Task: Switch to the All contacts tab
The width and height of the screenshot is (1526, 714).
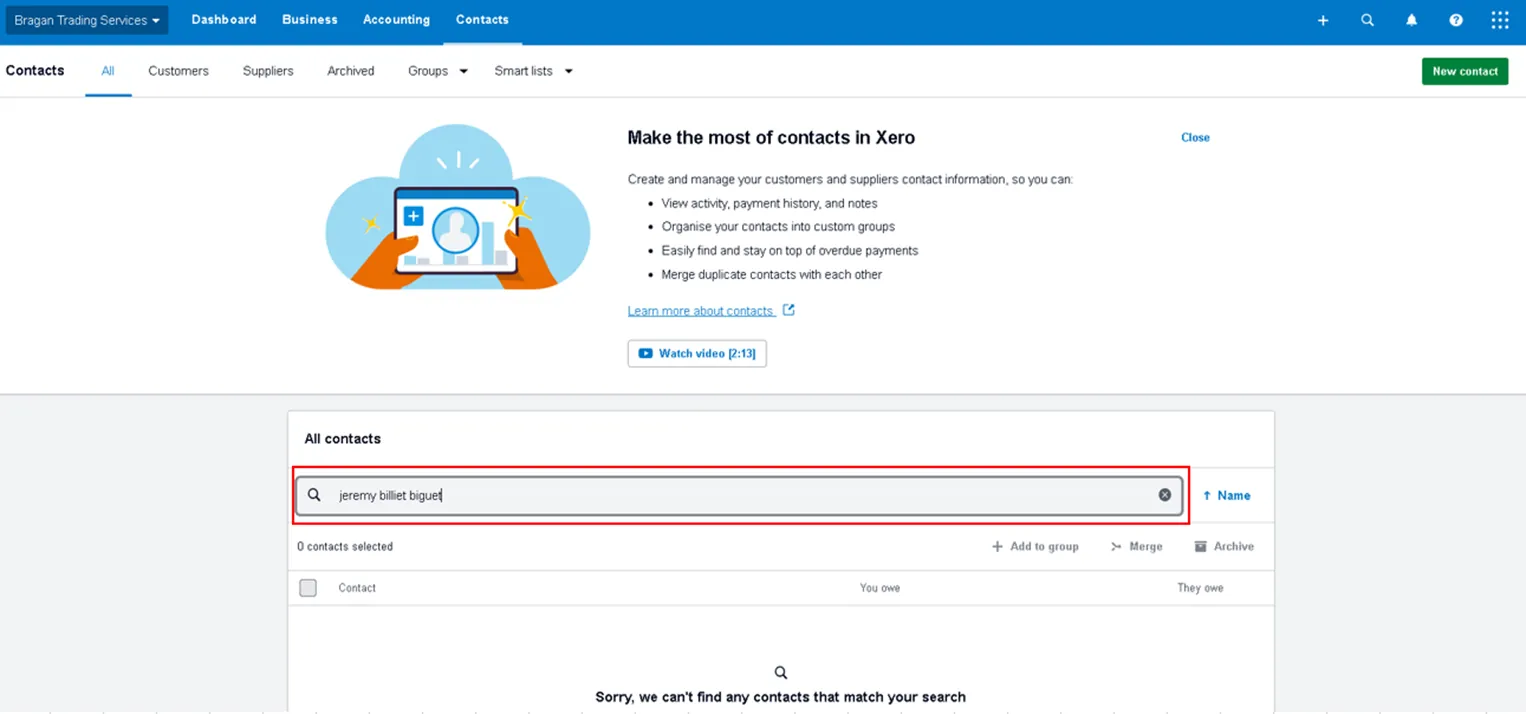Action: [108, 71]
